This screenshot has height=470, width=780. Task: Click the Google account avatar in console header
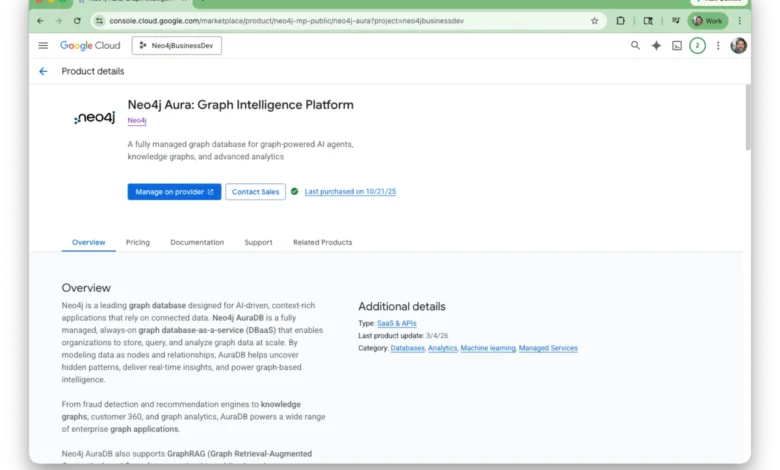[x=739, y=45]
